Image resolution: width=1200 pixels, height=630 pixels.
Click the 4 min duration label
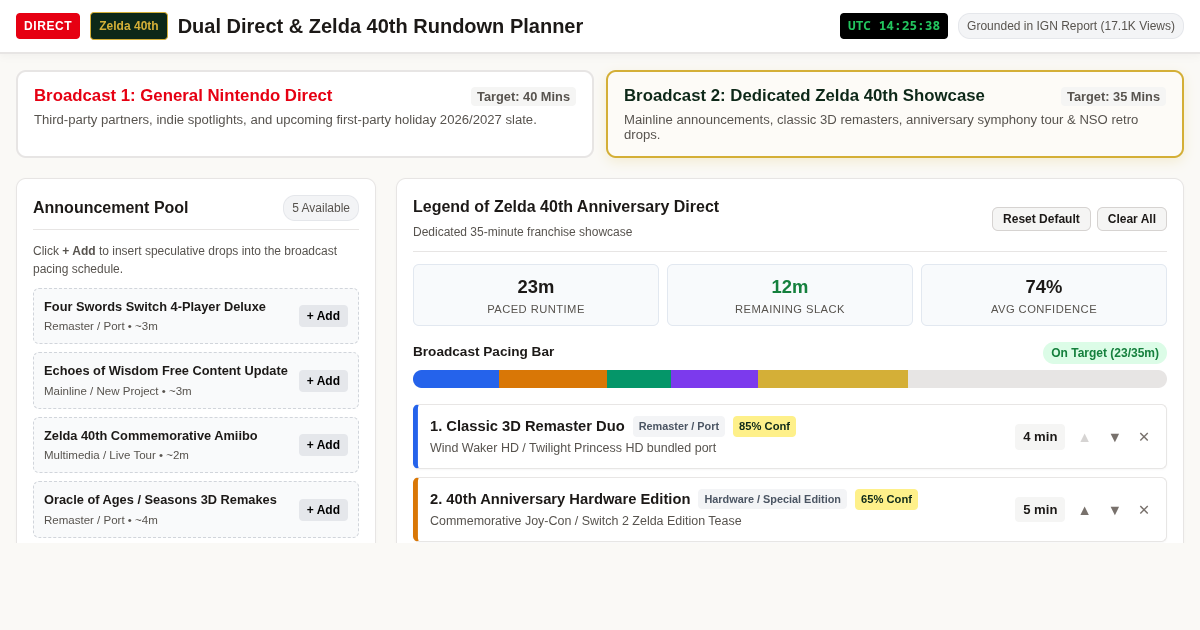point(1040,437)
